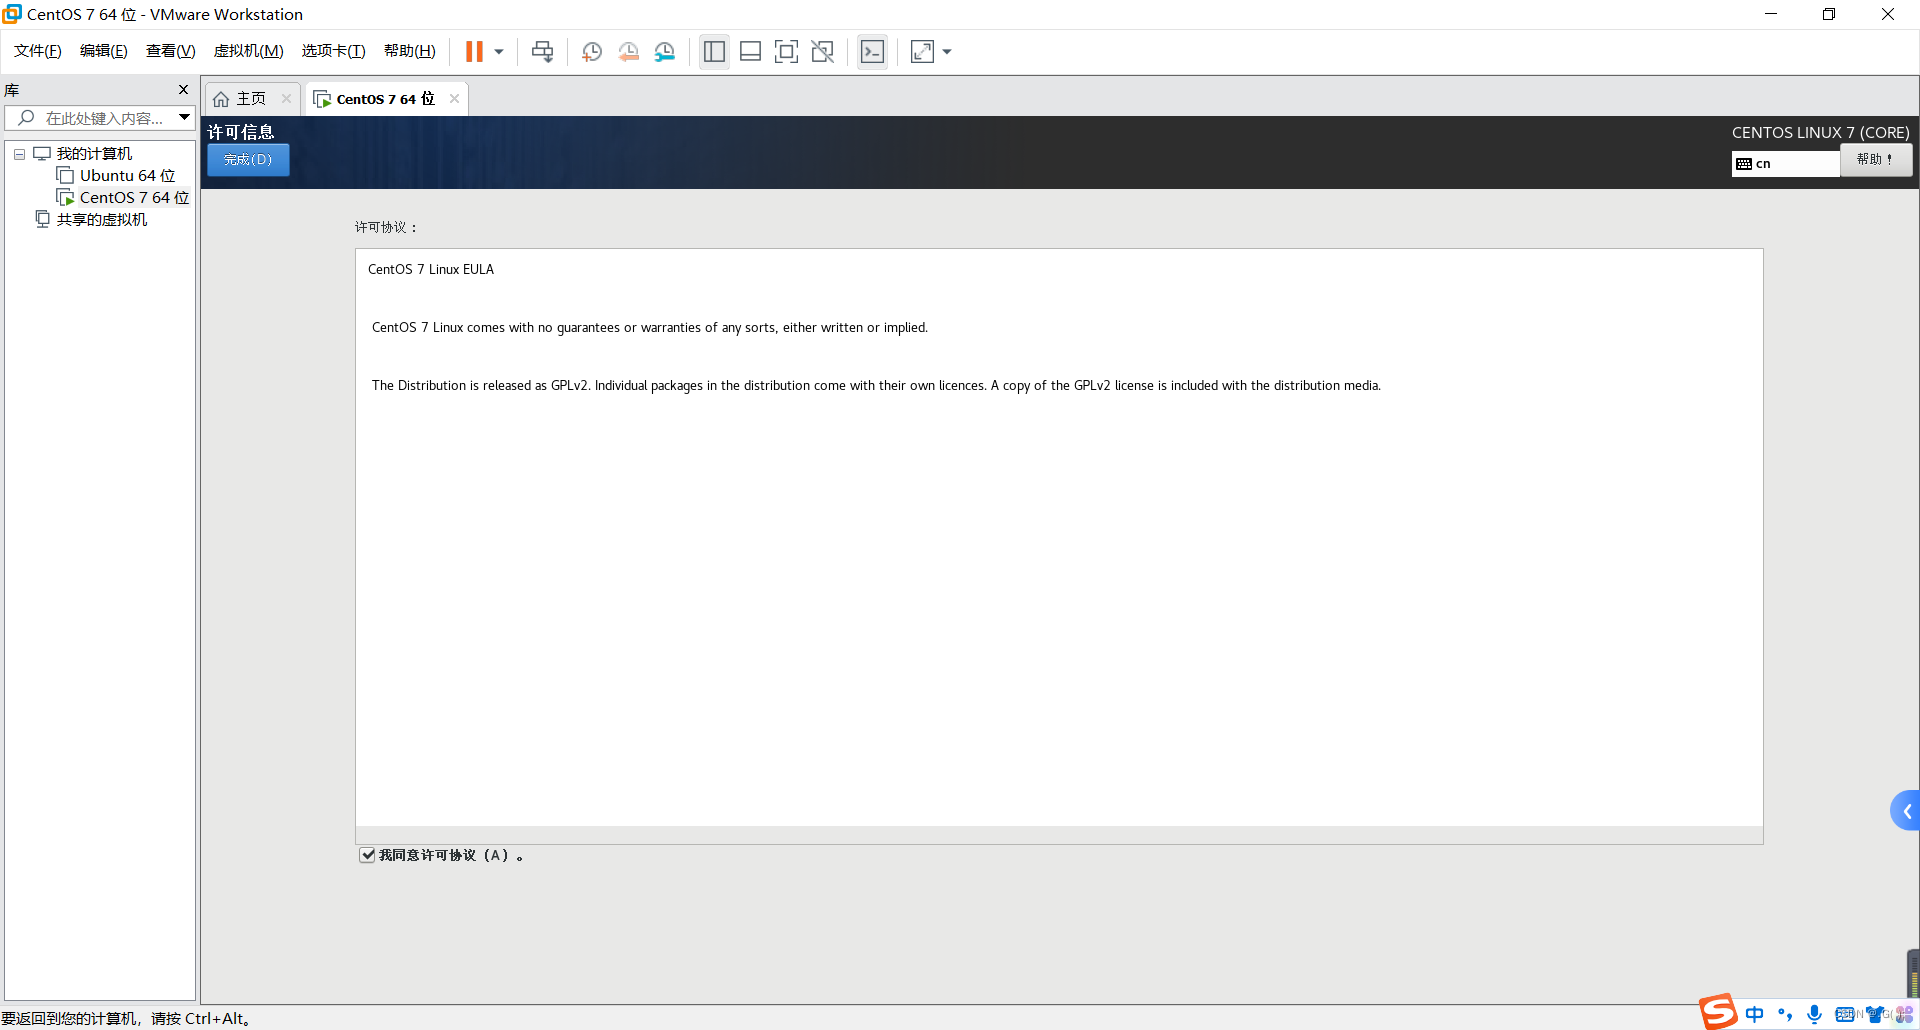Click the IME toolbox grid icon
Image resolution: width=1920 pixels, height=1030 pixels.
tap(1903, 1014)
